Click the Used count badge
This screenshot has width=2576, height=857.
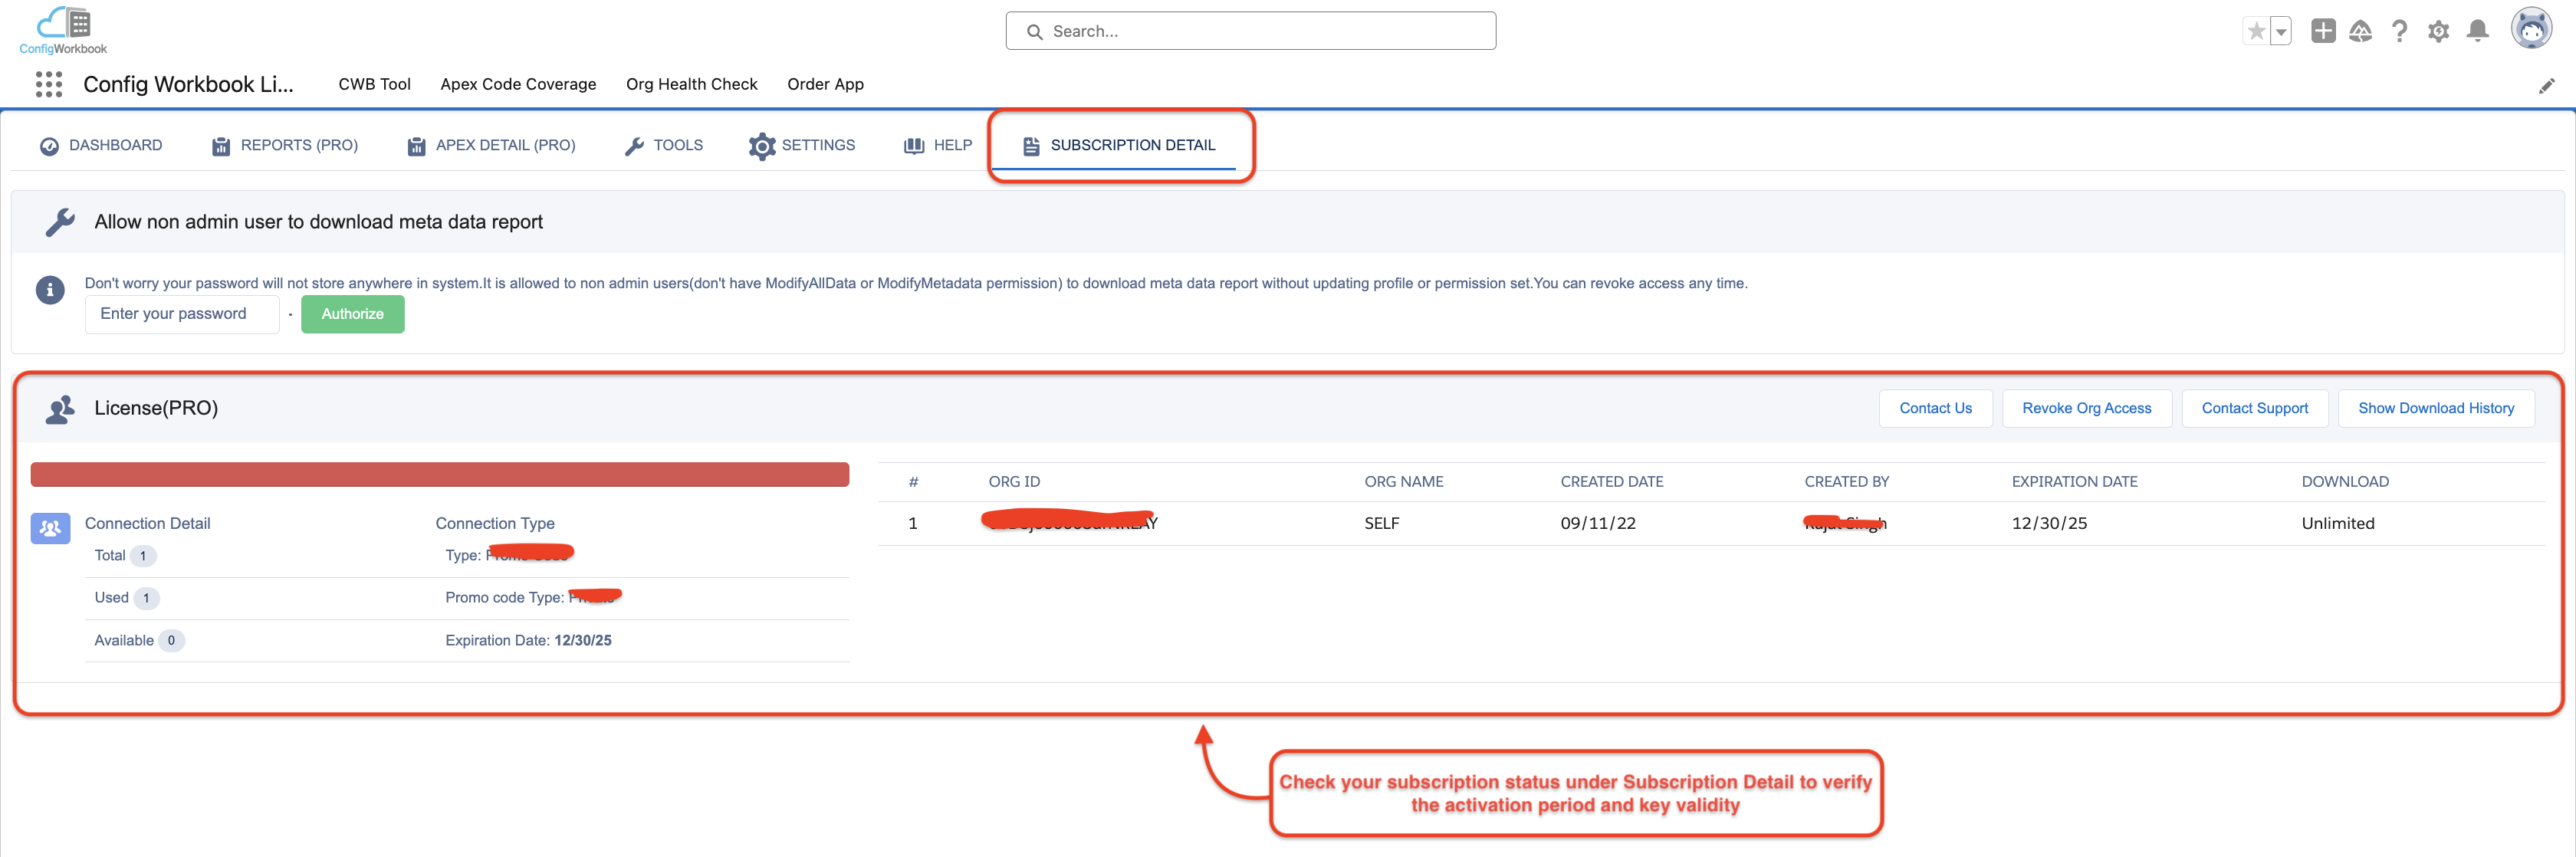(x=146, y=598)
